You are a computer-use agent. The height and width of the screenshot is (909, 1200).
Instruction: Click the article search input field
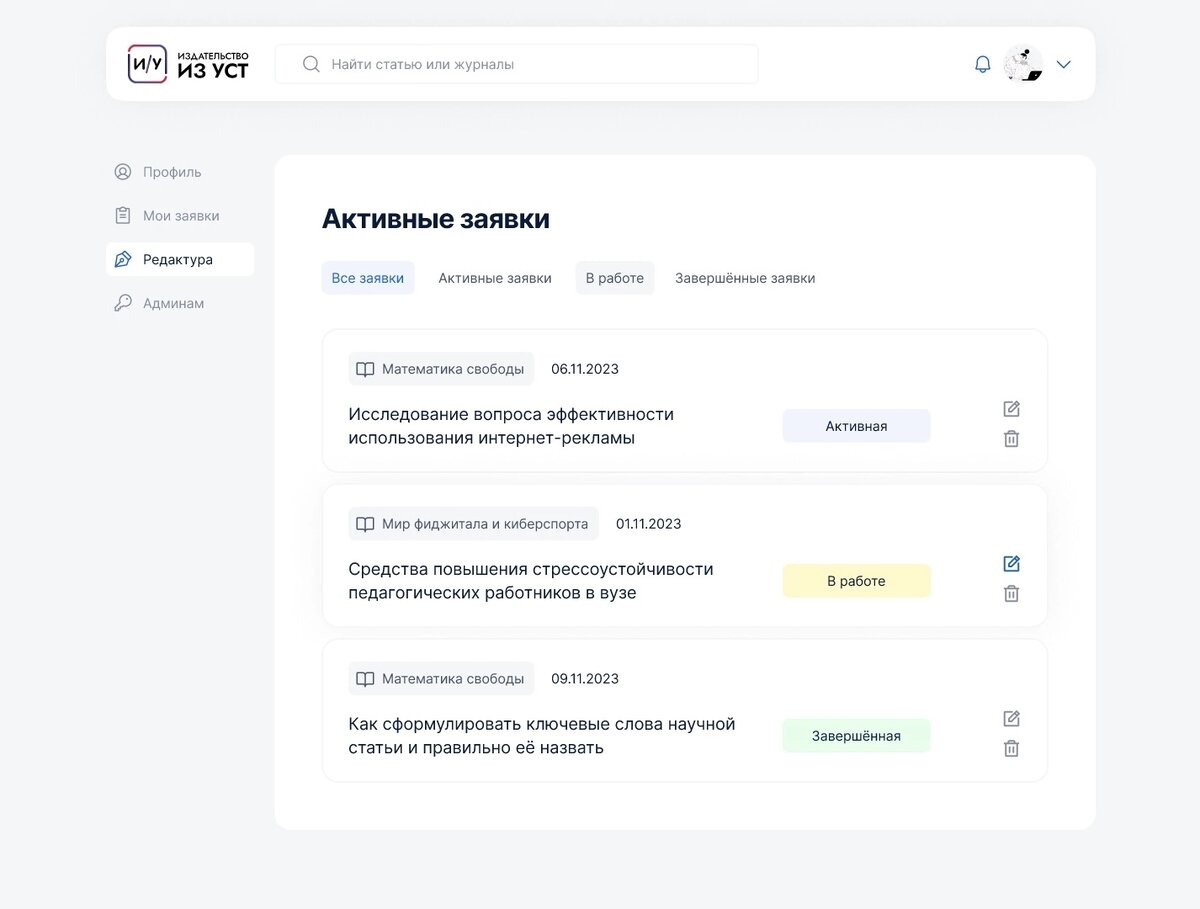point(516,63)
